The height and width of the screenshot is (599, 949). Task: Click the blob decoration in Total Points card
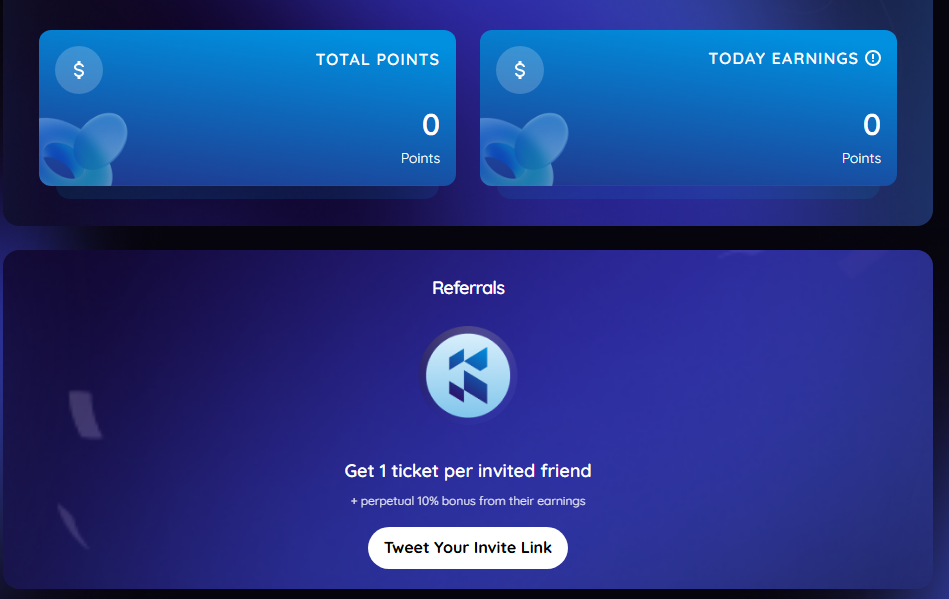[x=84, y=149]
